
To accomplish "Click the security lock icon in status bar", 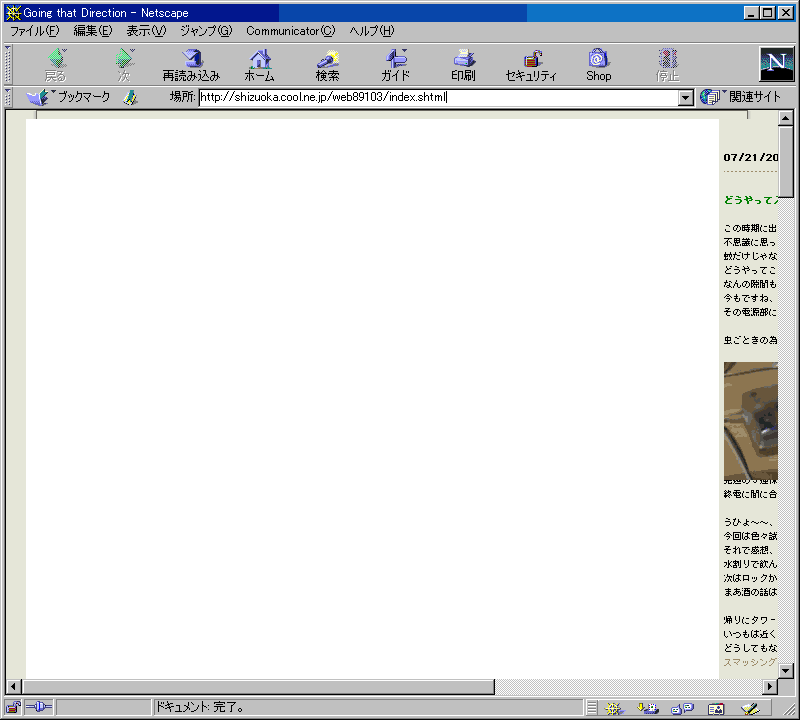I will (13, 707).
